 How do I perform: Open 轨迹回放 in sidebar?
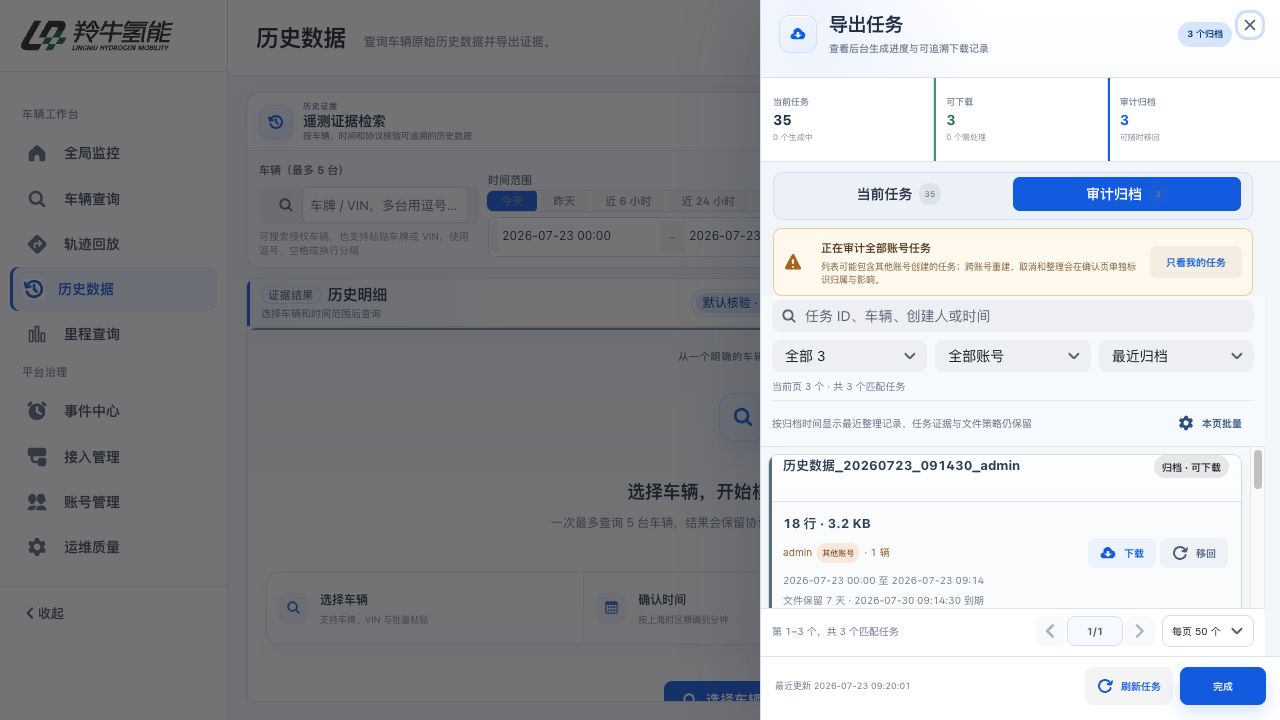[114, 244]
